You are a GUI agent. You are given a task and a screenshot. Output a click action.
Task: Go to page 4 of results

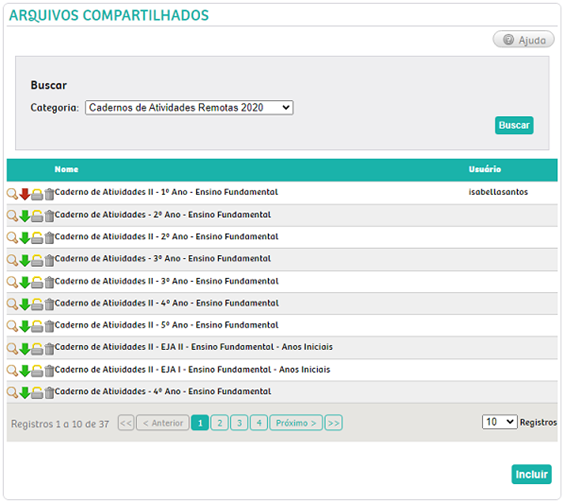tap(259, 423)
